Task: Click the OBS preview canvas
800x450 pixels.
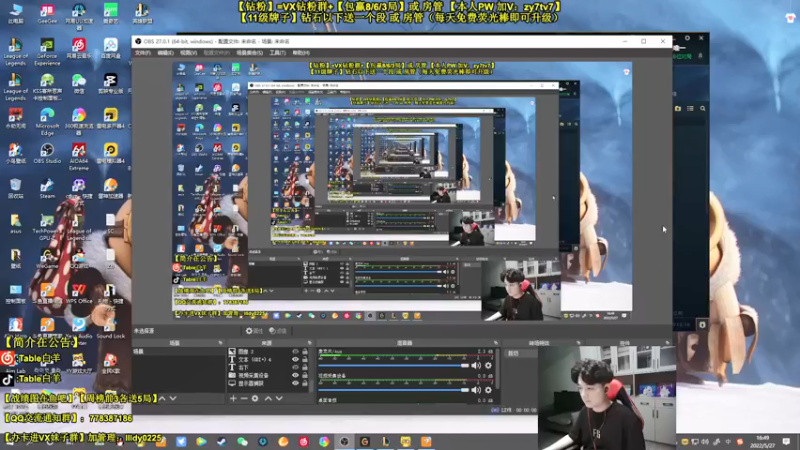Action: [402, 192]
